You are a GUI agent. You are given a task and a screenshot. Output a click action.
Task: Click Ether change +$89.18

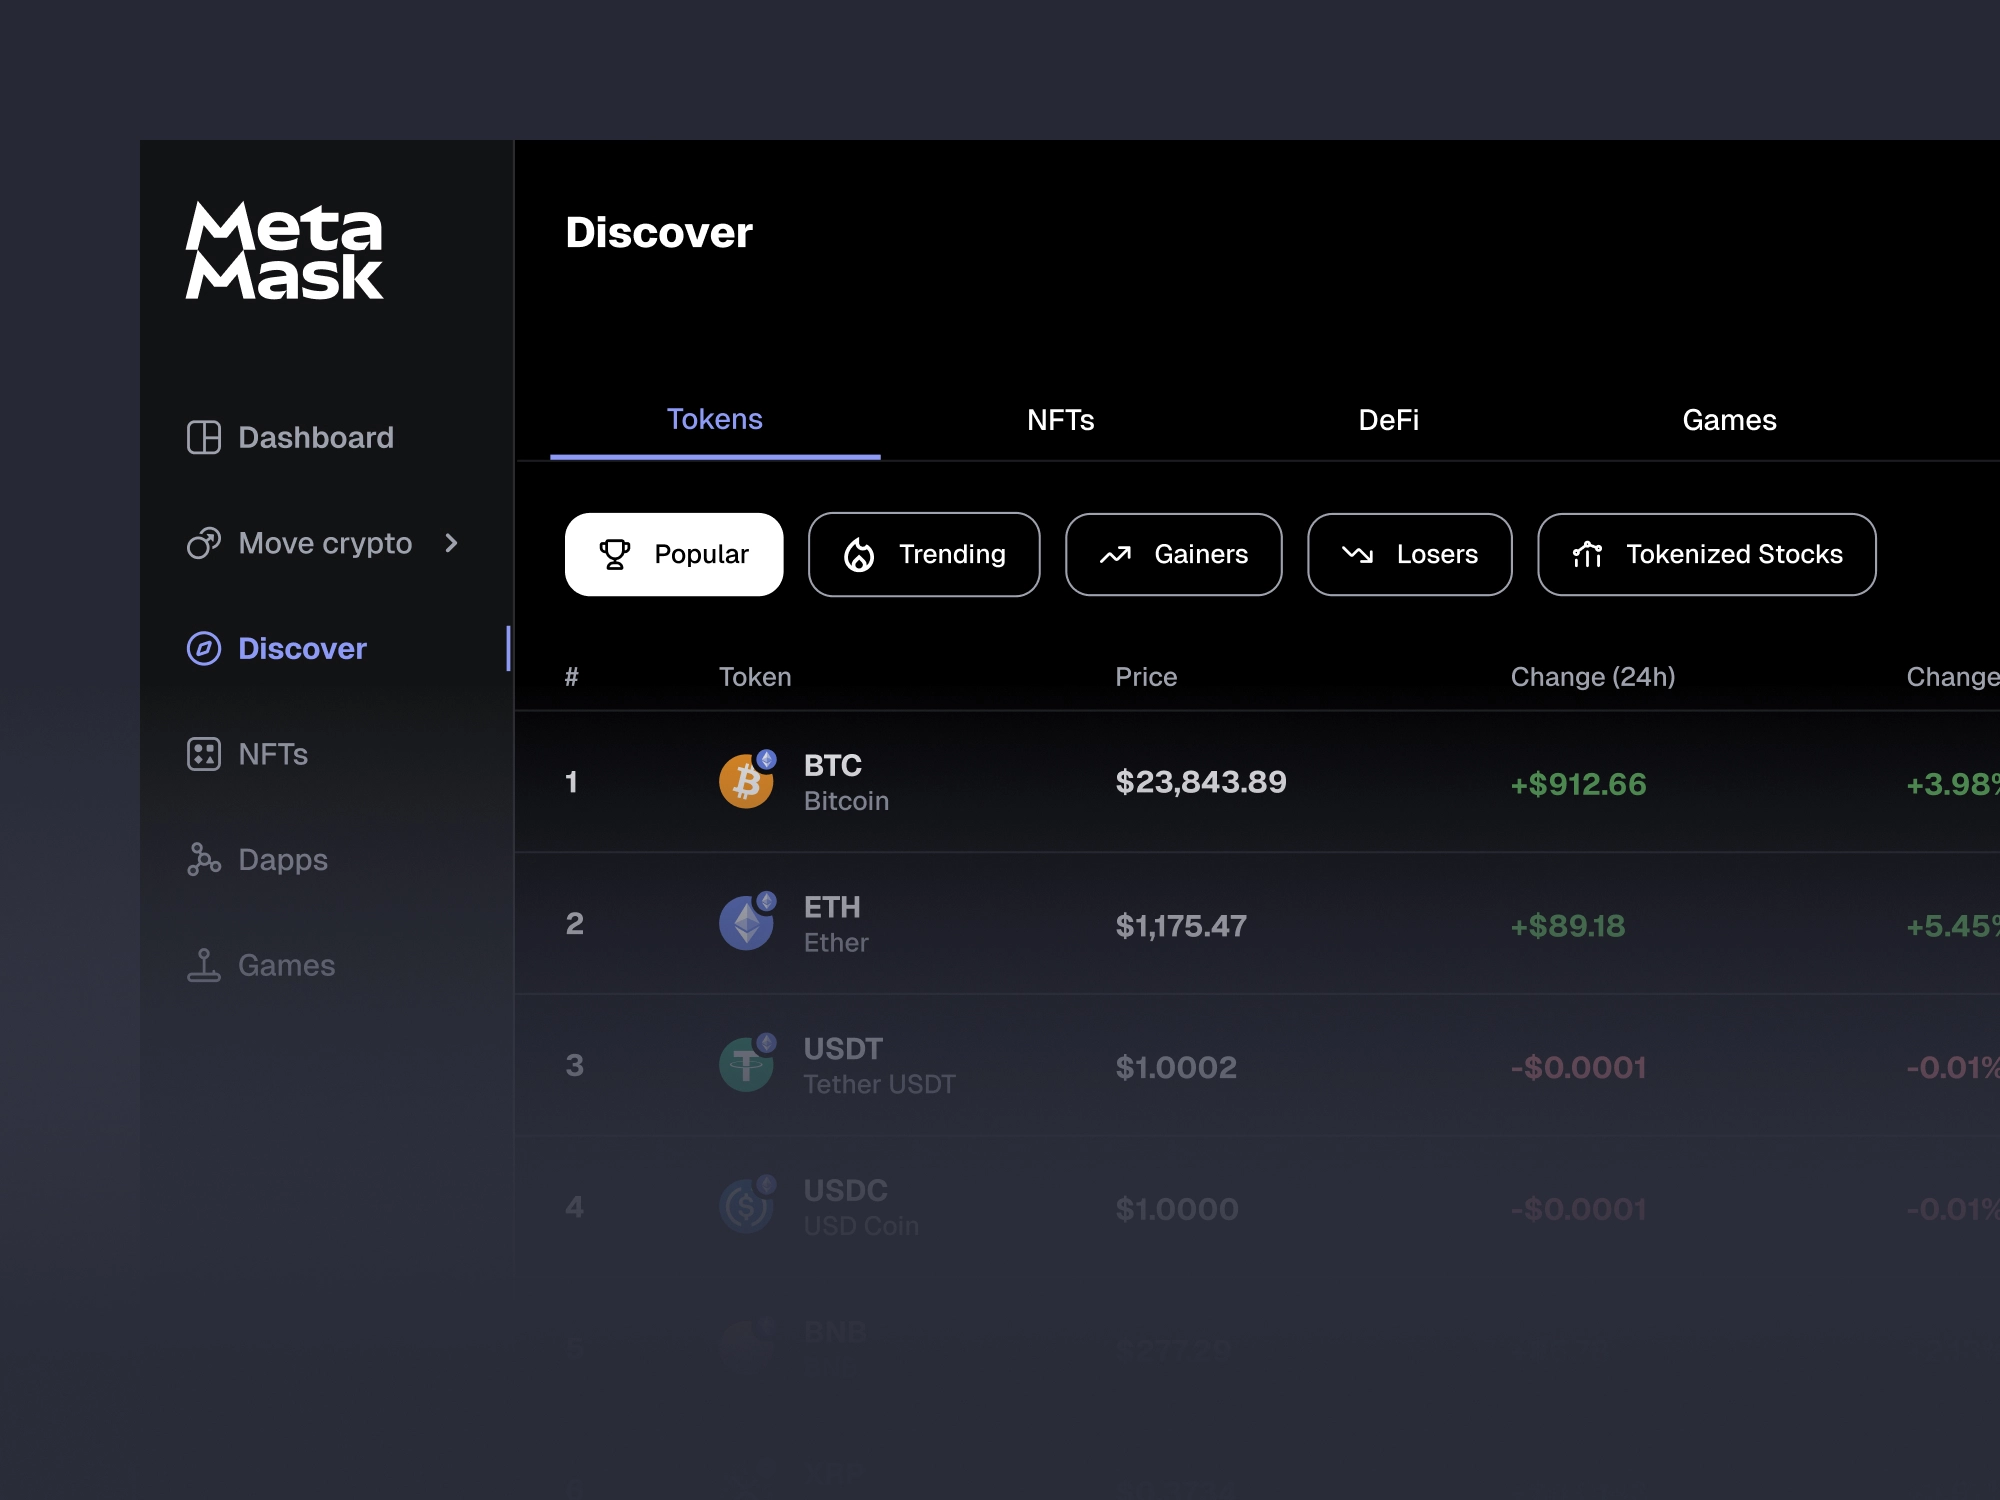pos(1568,926)
